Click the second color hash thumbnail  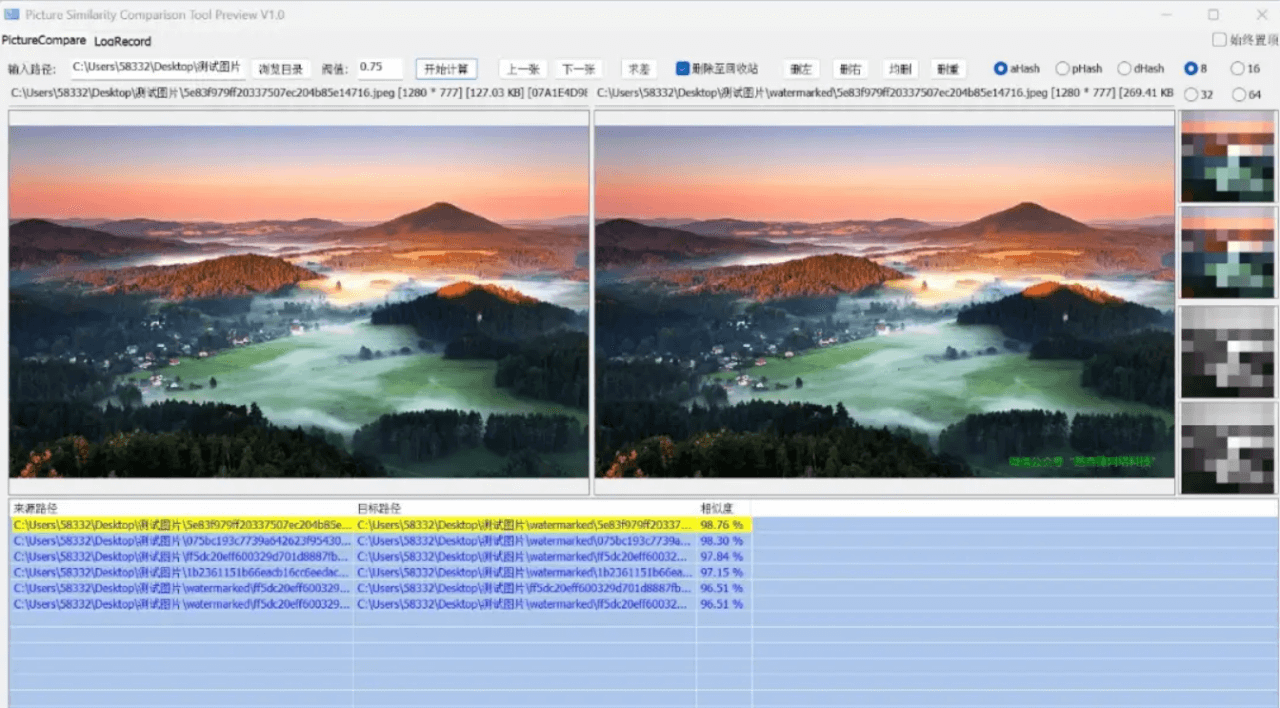[1228, 252]
